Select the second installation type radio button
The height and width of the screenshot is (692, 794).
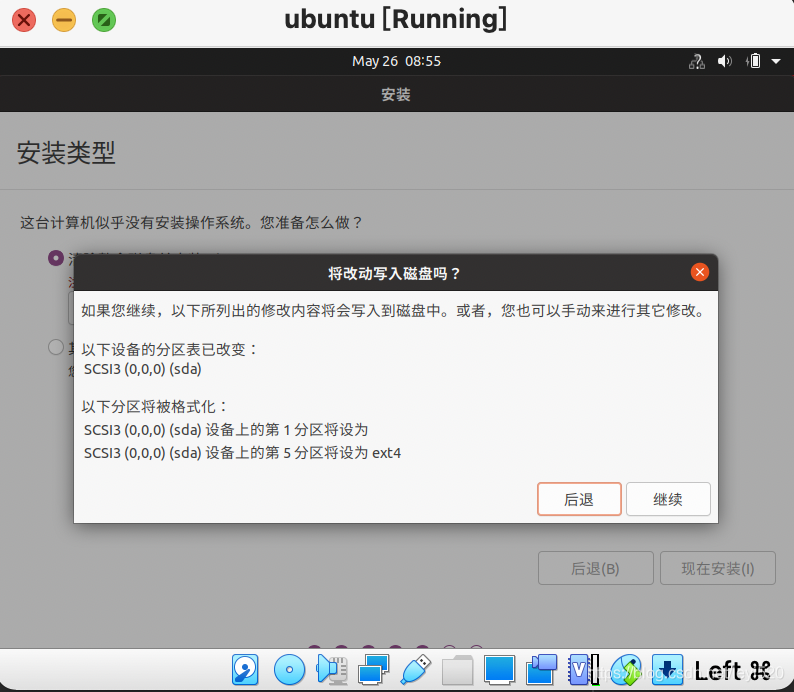[x=56, y=347]
